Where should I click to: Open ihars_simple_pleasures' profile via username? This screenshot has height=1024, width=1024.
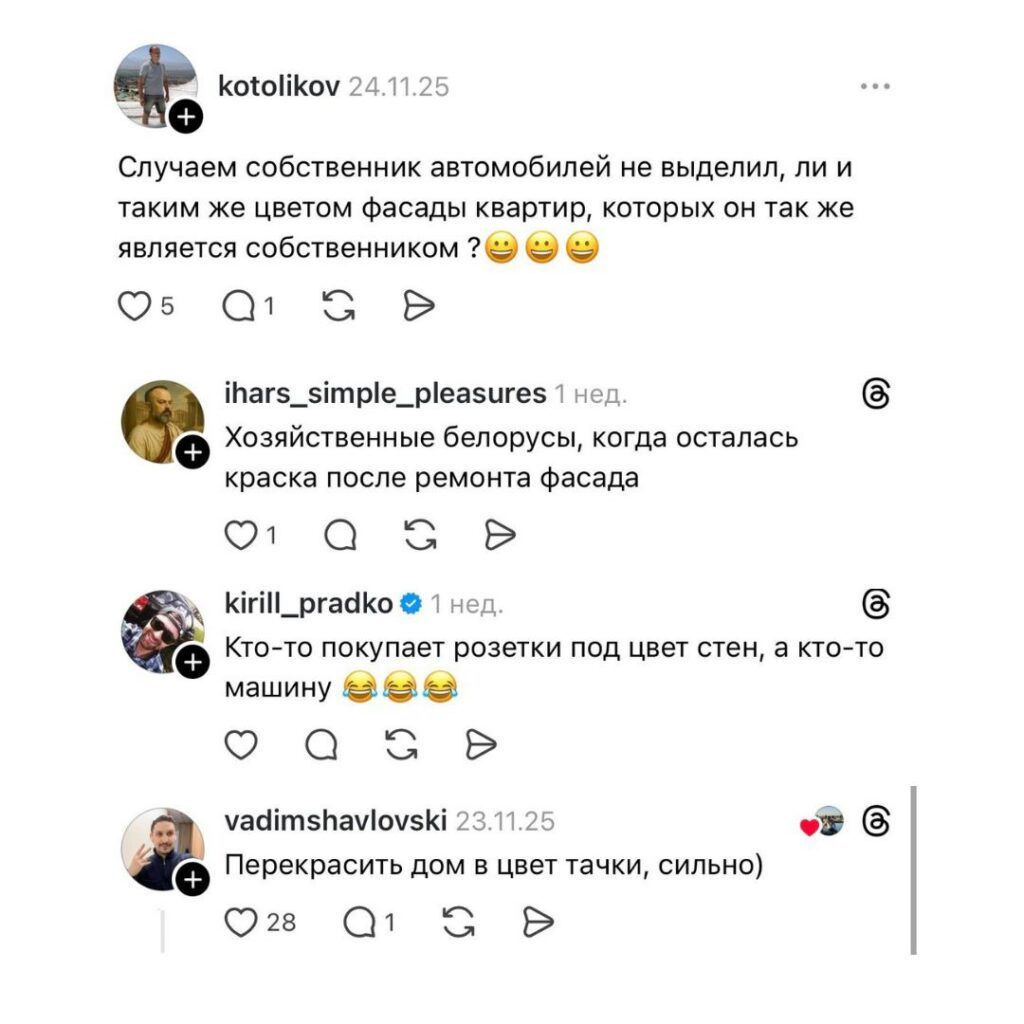coord(385,393)
